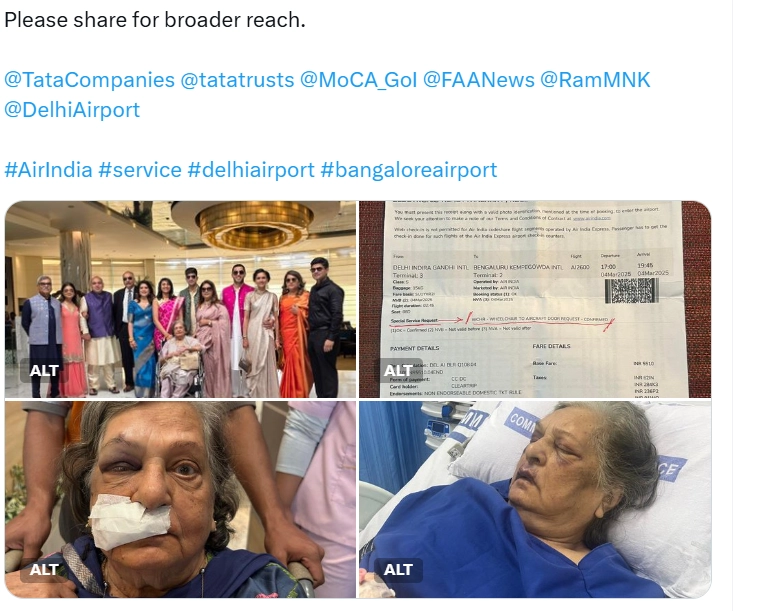Open the @DelhiAirport mention link

[x=72, y=110]
